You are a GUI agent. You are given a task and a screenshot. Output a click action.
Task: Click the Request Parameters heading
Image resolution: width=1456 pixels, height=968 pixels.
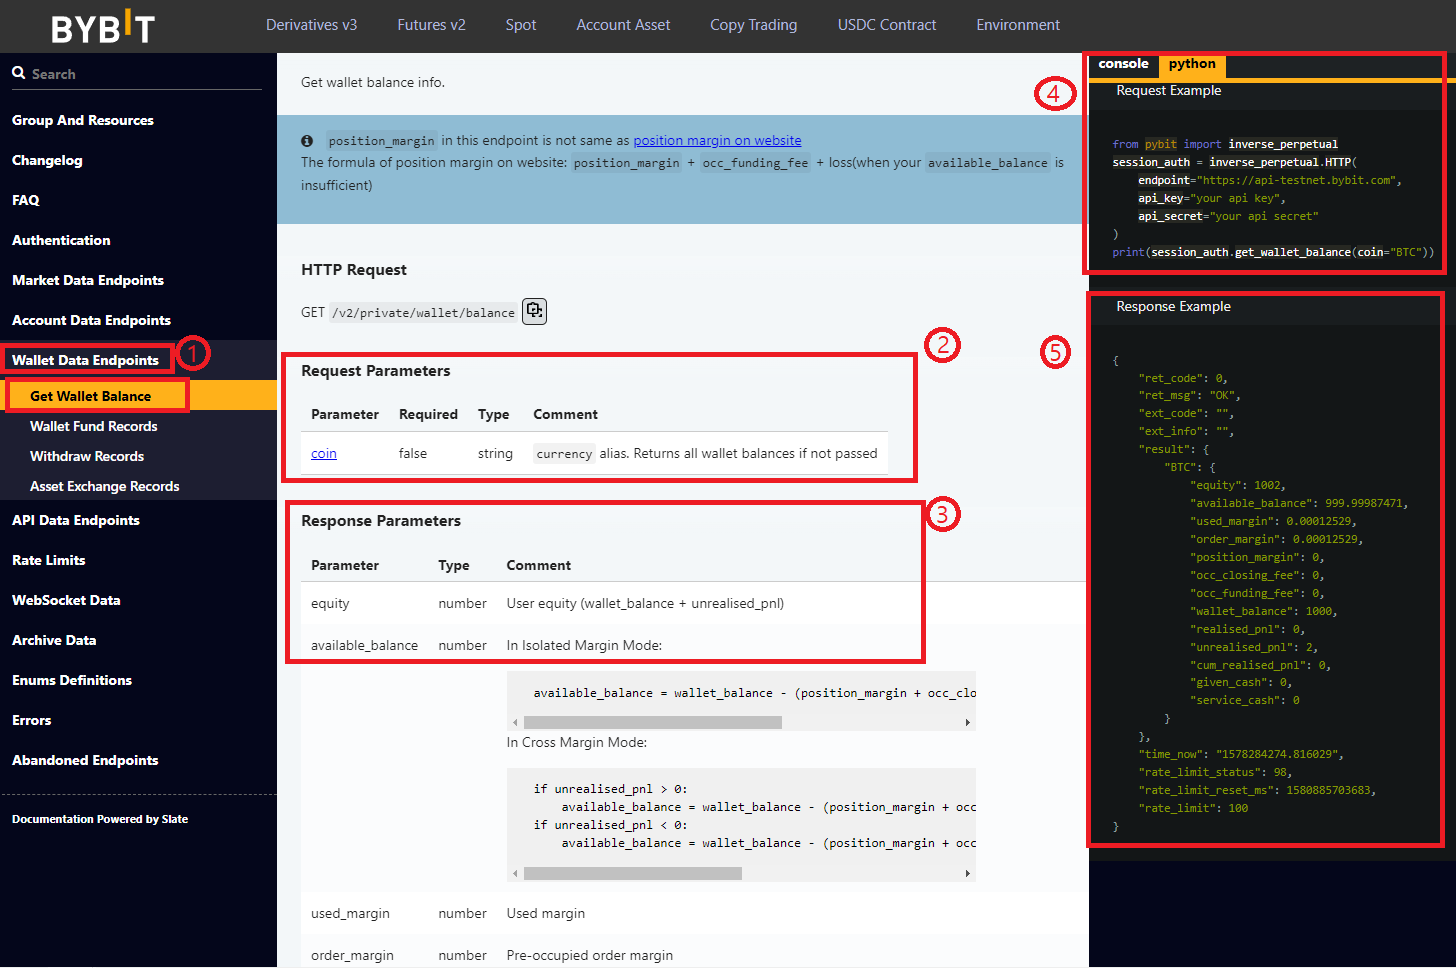point(376,371)
